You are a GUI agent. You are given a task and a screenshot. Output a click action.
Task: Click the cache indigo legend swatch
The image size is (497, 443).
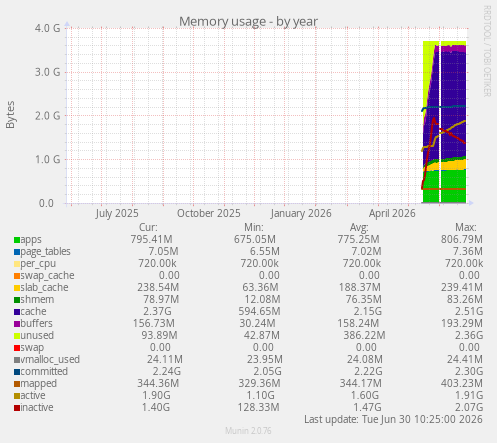[17, 312]
